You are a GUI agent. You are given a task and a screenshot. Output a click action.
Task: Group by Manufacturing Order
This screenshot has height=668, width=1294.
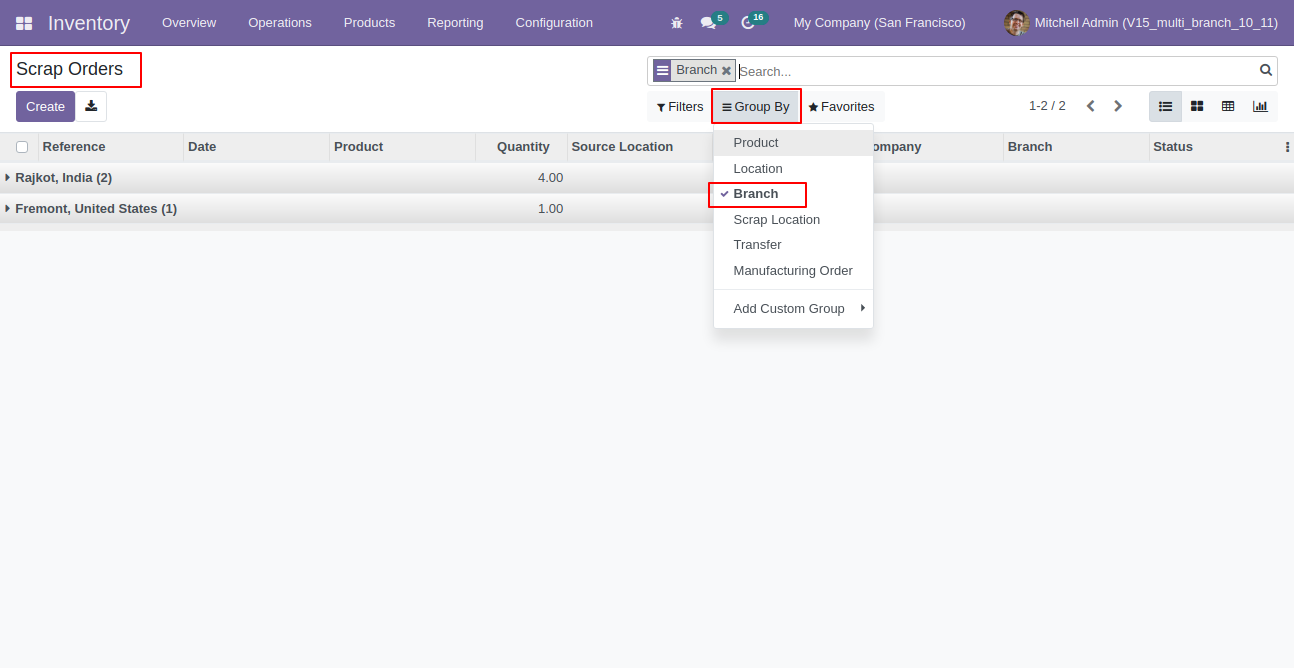(x=793, y=271)
